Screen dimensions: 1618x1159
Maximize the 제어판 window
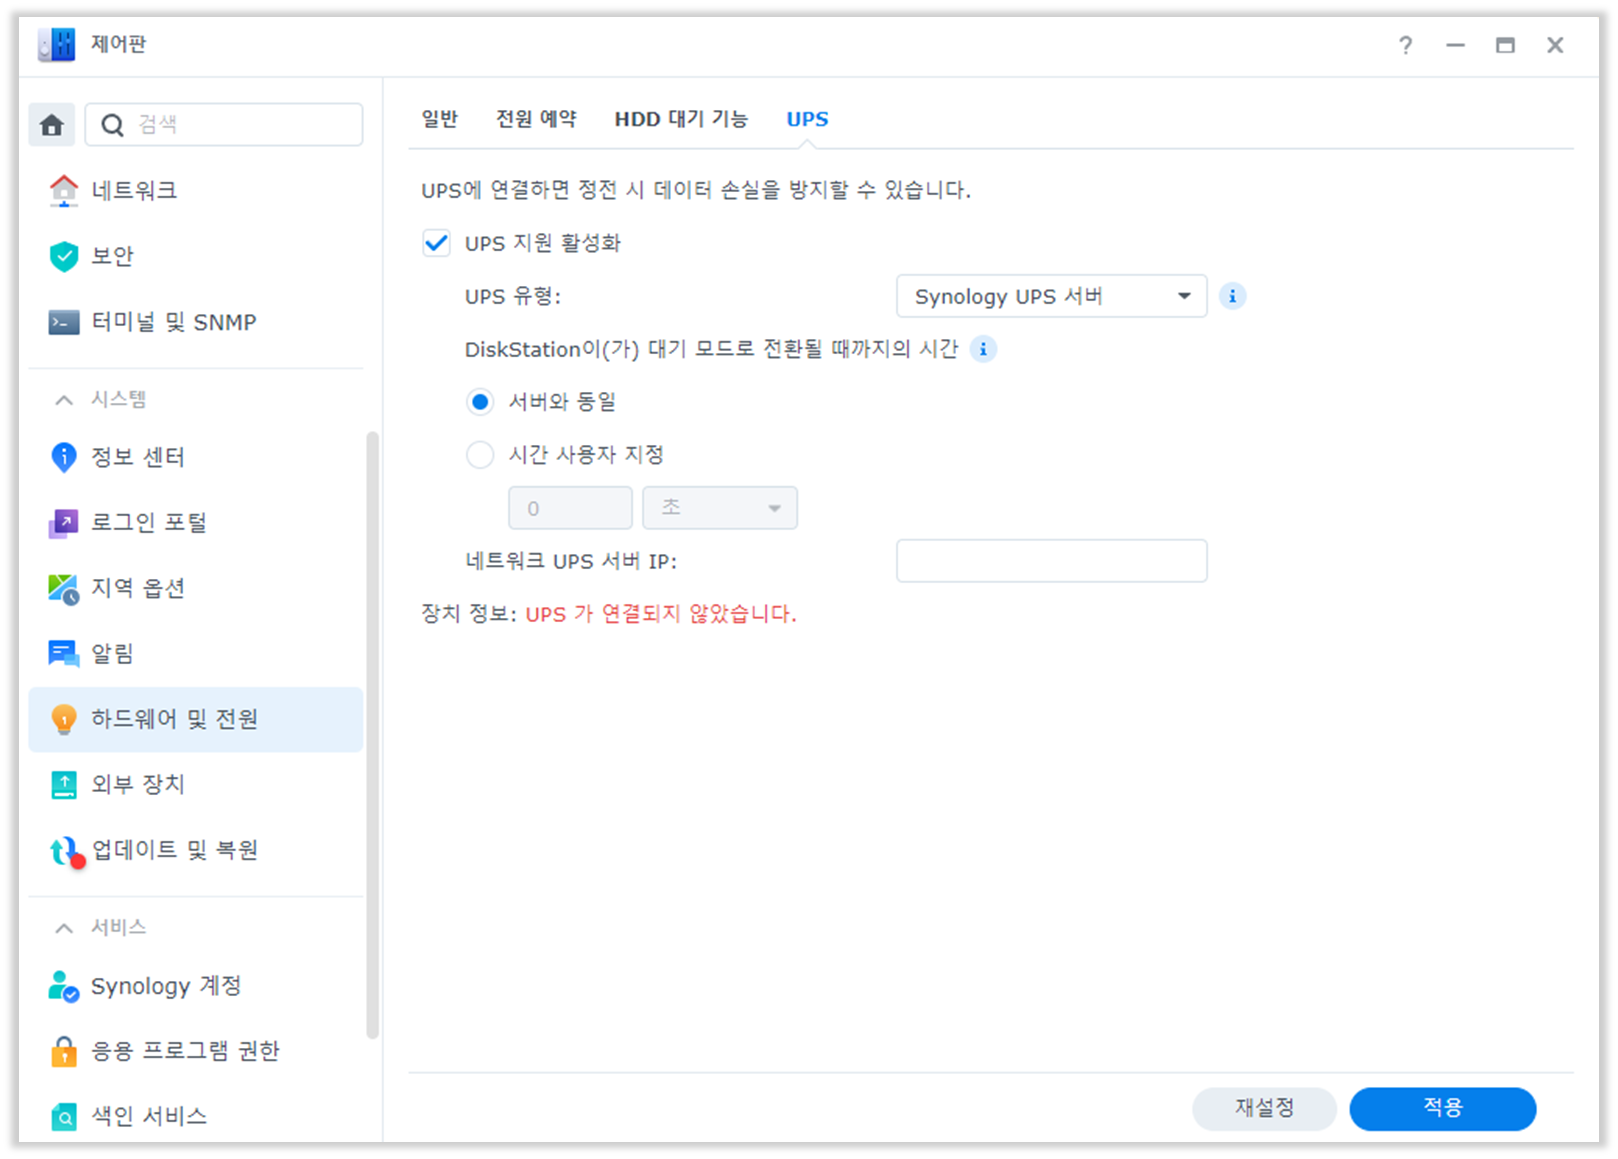tap(1505, 45)
